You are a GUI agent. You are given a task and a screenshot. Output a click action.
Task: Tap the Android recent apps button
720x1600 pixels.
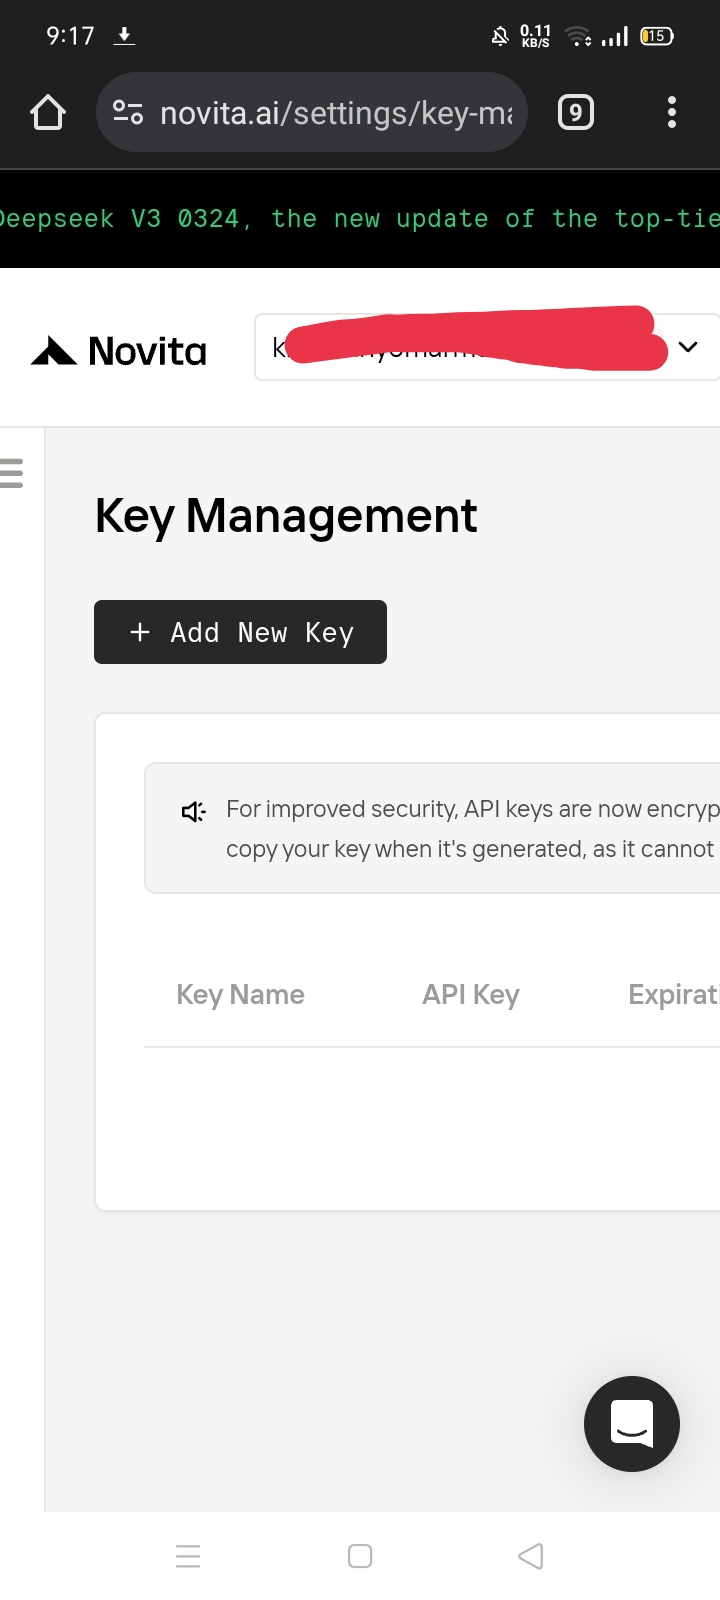[188, 1556]
